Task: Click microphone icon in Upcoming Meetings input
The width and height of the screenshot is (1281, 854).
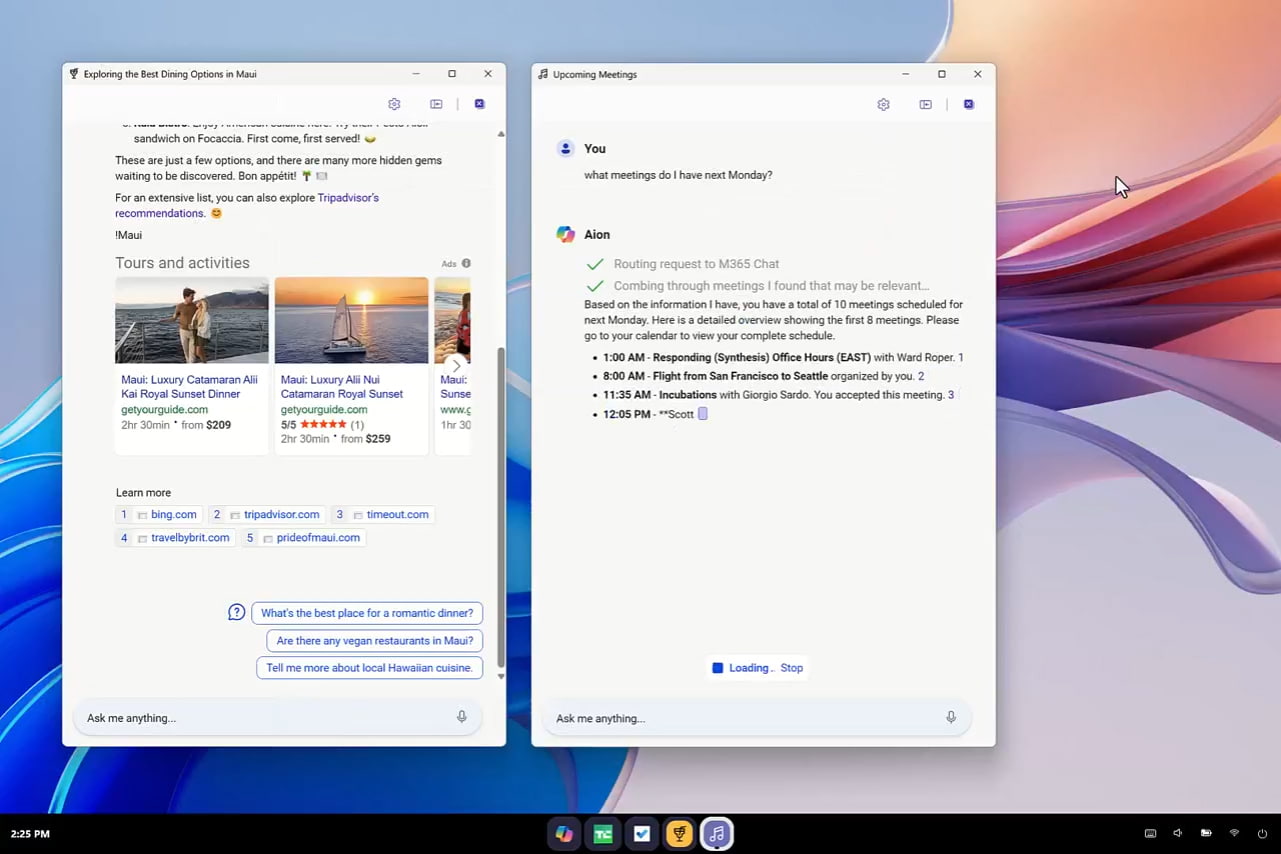Action: (x=950, y=717)
